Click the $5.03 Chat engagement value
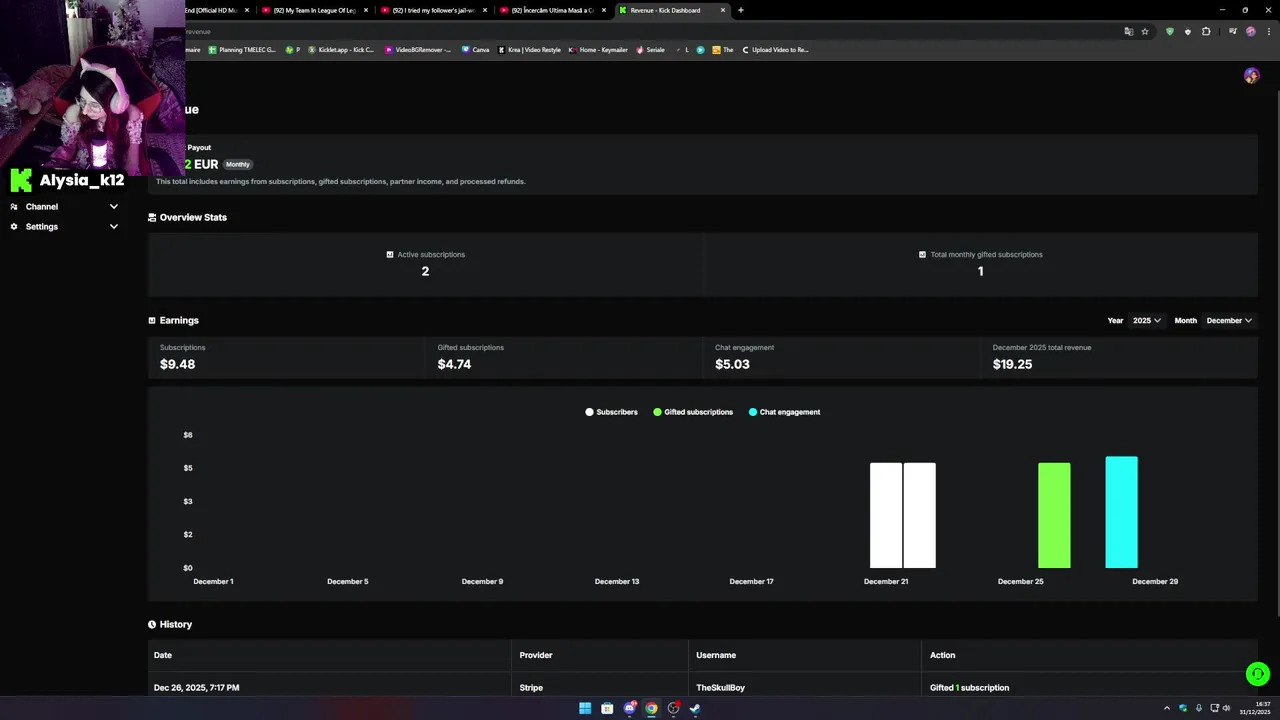Screen dimensions: 1280x720 tap(732, 364)
